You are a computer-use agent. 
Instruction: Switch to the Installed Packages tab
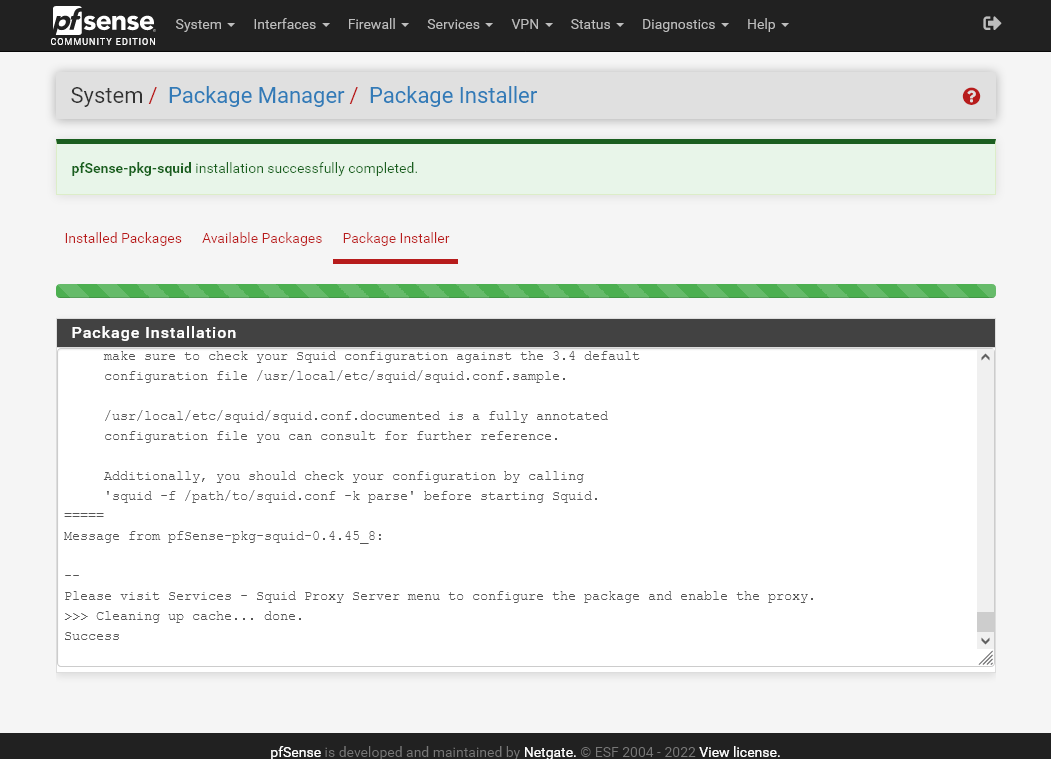(123, 238)
